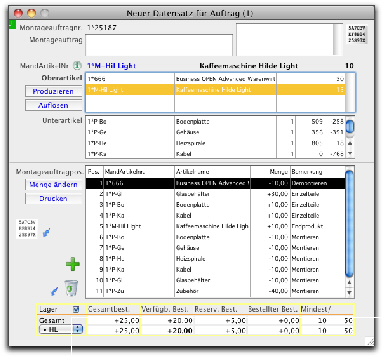This screenshot has height=361, width=388.
Task: Click the Bemerkung column header
Action: [318, 172]
